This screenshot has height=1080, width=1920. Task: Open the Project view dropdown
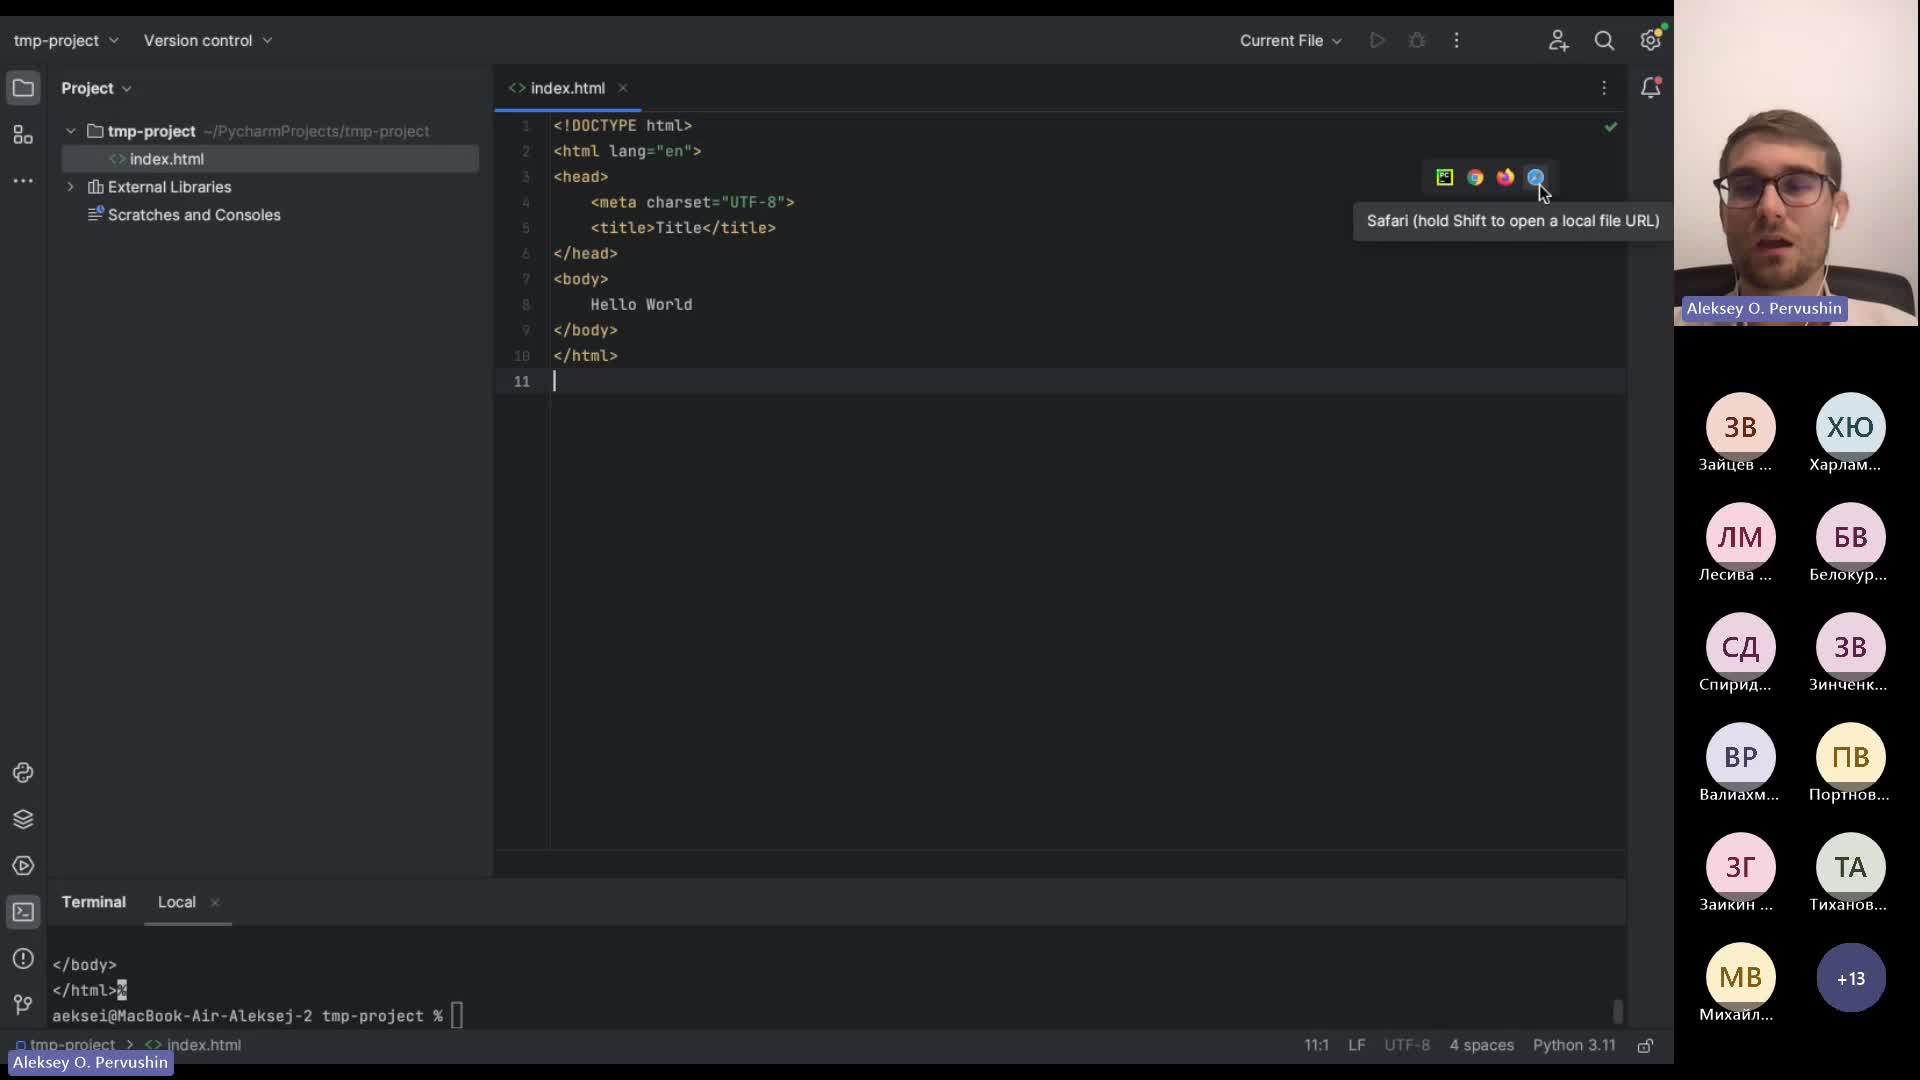coord(96,88)
